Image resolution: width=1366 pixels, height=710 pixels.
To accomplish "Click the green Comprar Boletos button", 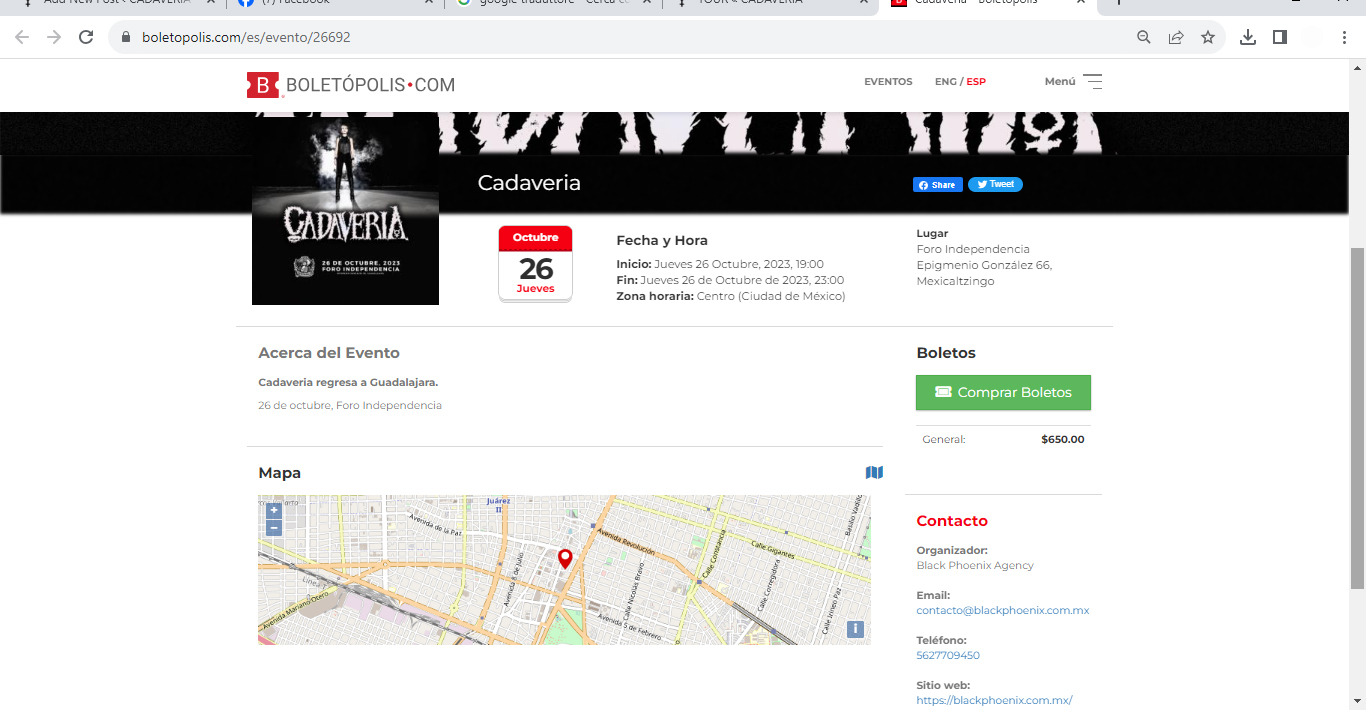I will (1003, 393).
